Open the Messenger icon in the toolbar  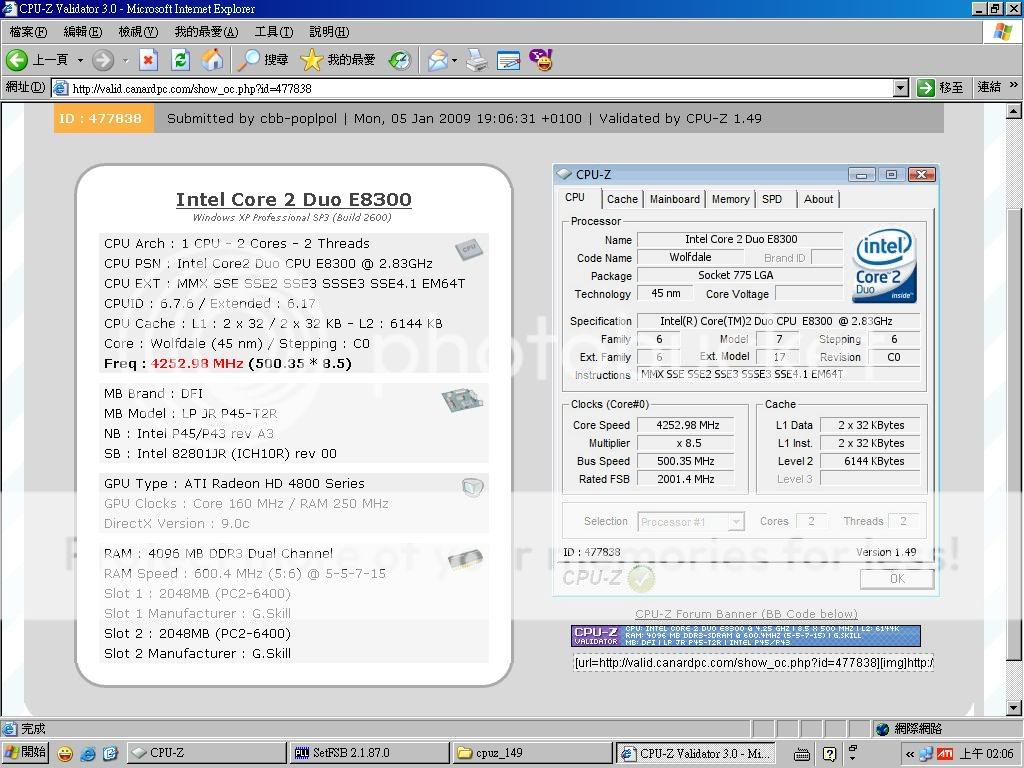tap(541, 60)
